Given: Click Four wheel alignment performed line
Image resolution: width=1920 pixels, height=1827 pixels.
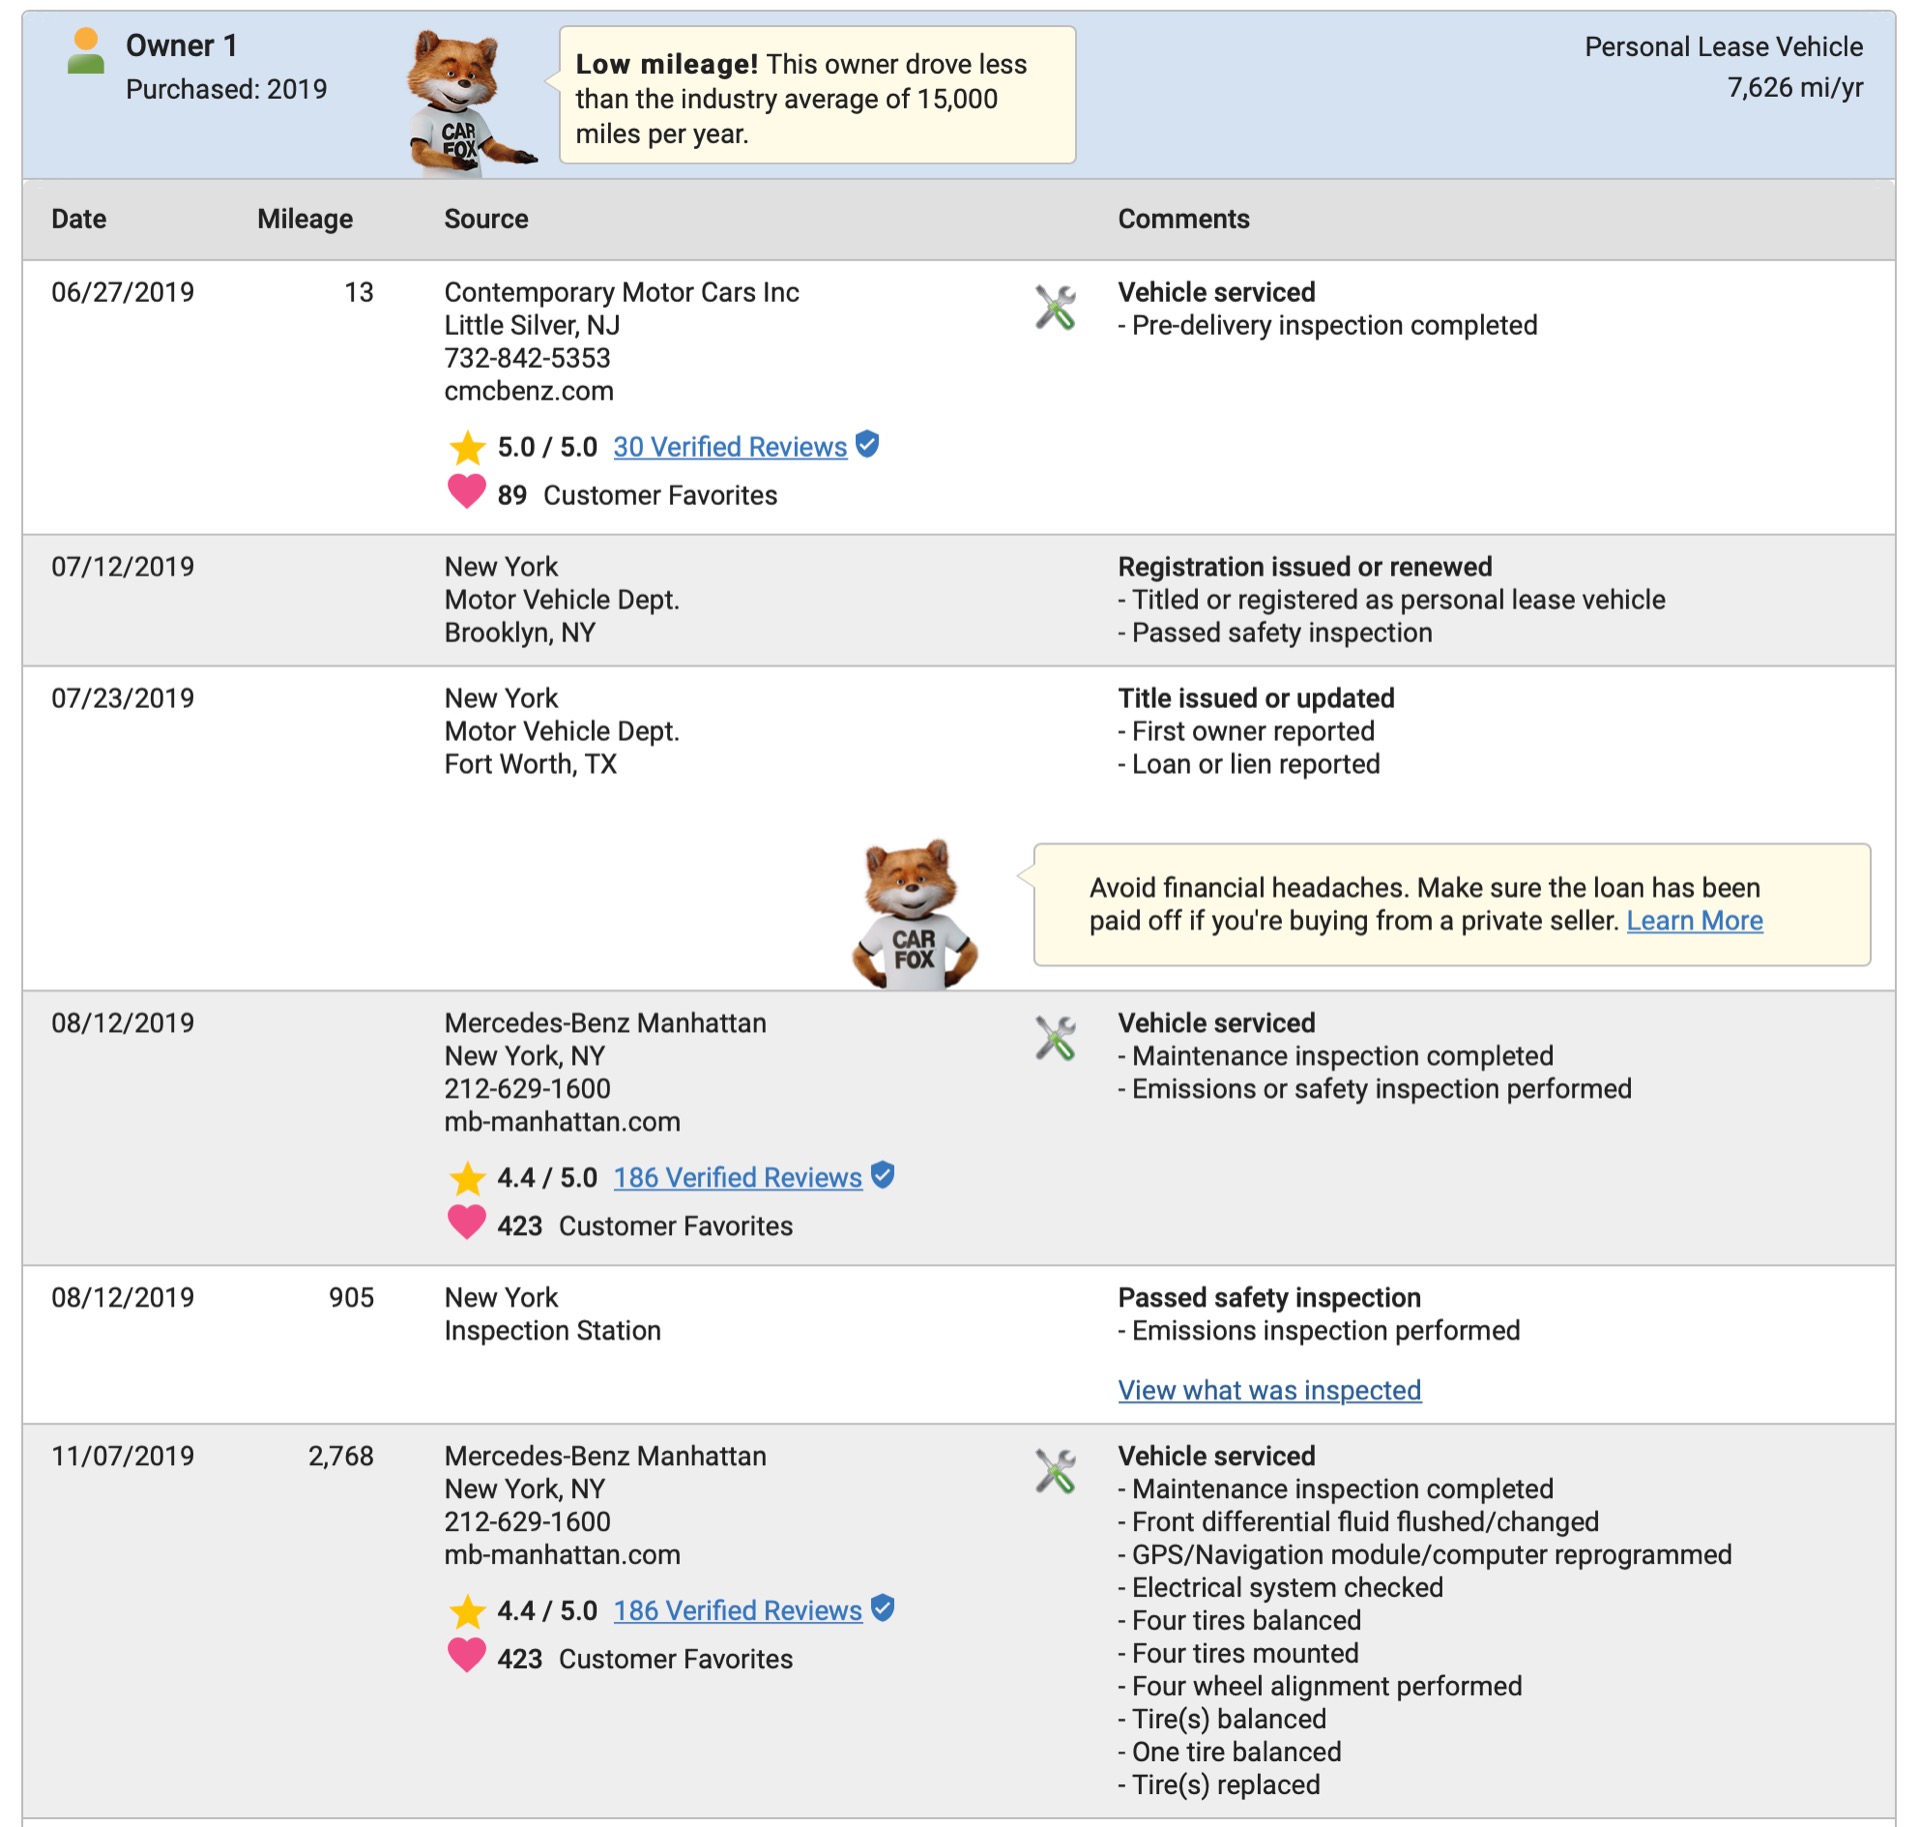Looking at the screenshot, I should pyautogui.click(x=1320, y=1687).
